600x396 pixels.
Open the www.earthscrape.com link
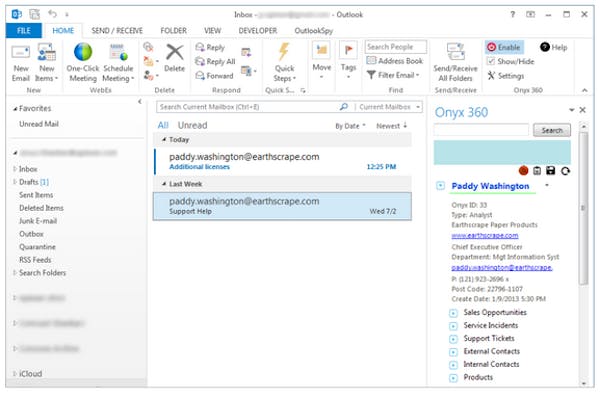[x=484, y=235]
